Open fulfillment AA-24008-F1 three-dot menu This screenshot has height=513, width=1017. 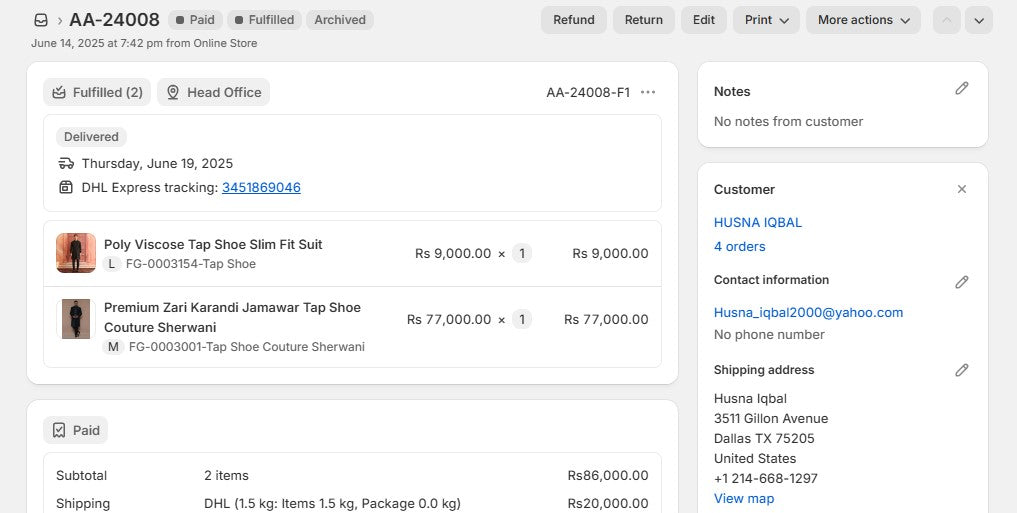pos(648,92)
